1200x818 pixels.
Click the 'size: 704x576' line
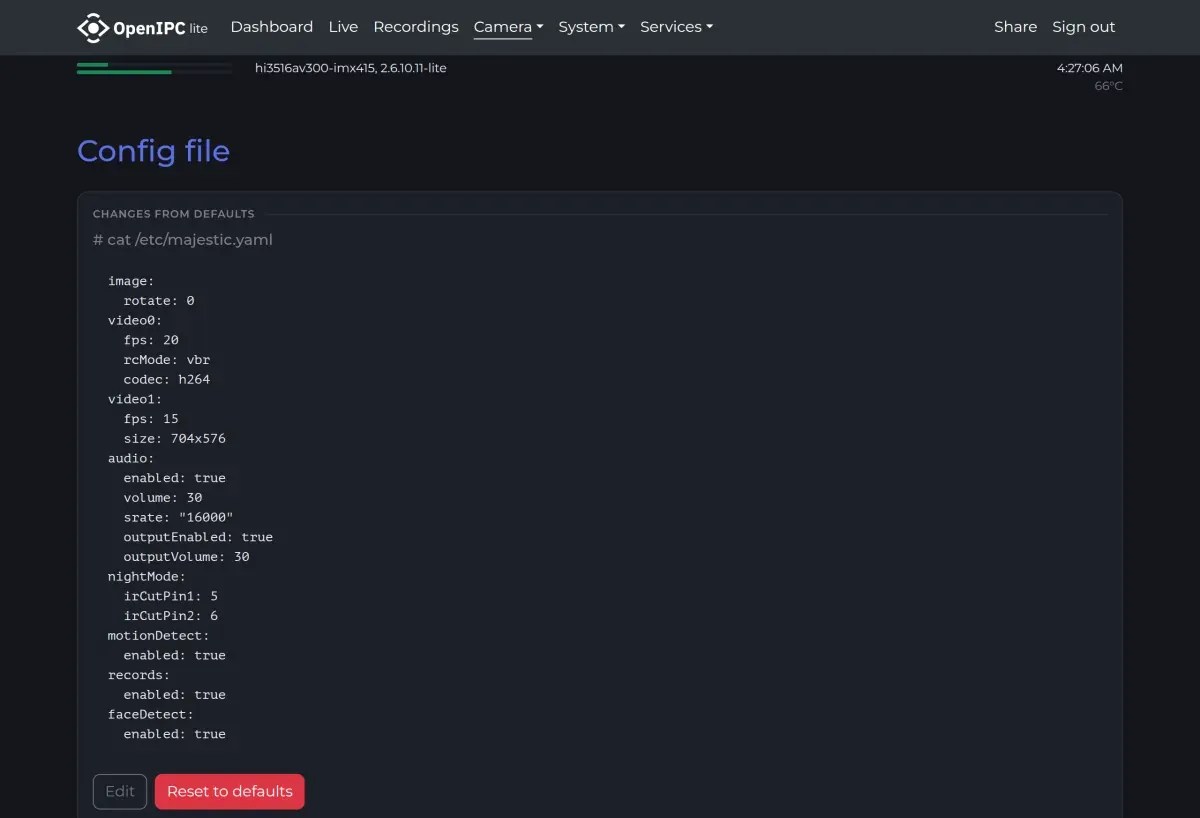coord(175,438)
